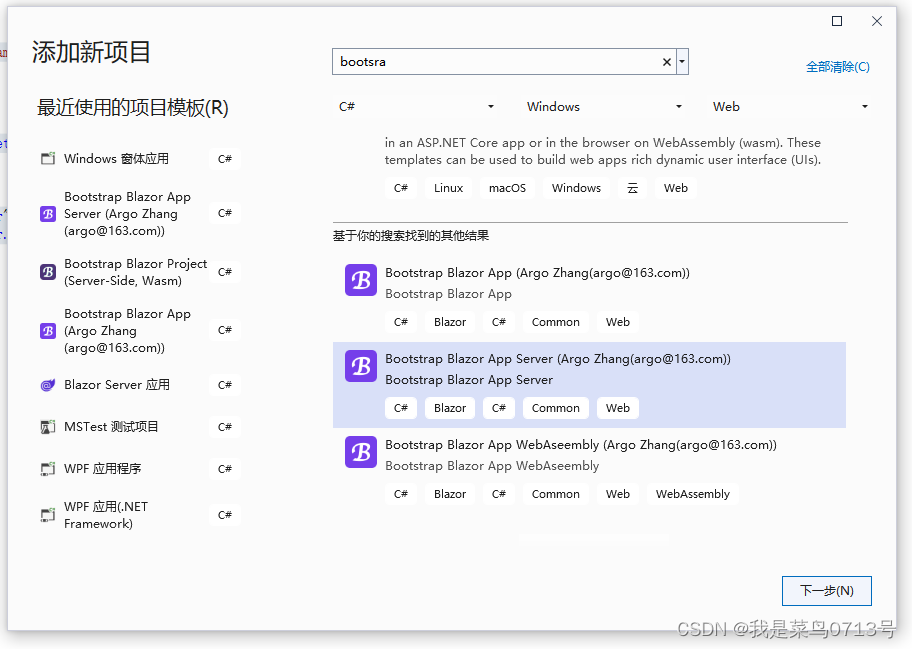912x649 pixels.
Task: Click the 云 tag in the description area
Action: 633,187
